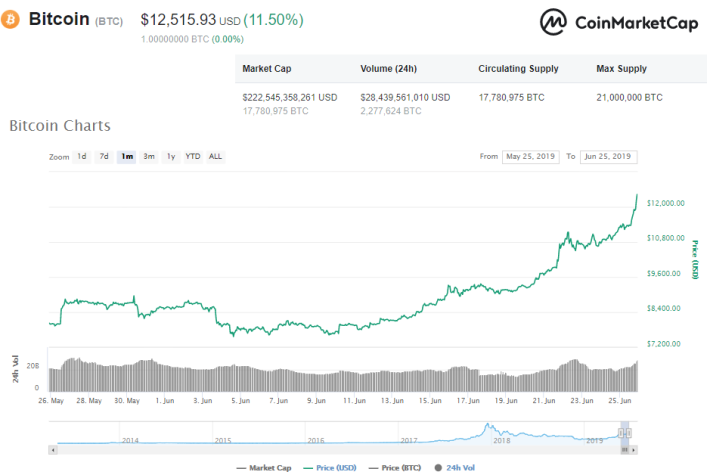Click the 1. Jun date label
710x475 pixels.
(165, 401)
